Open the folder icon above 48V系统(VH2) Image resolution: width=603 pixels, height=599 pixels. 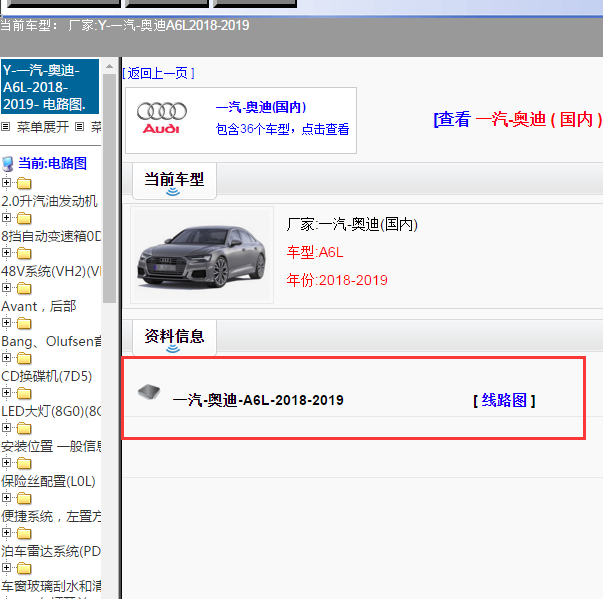coord(24,253)
